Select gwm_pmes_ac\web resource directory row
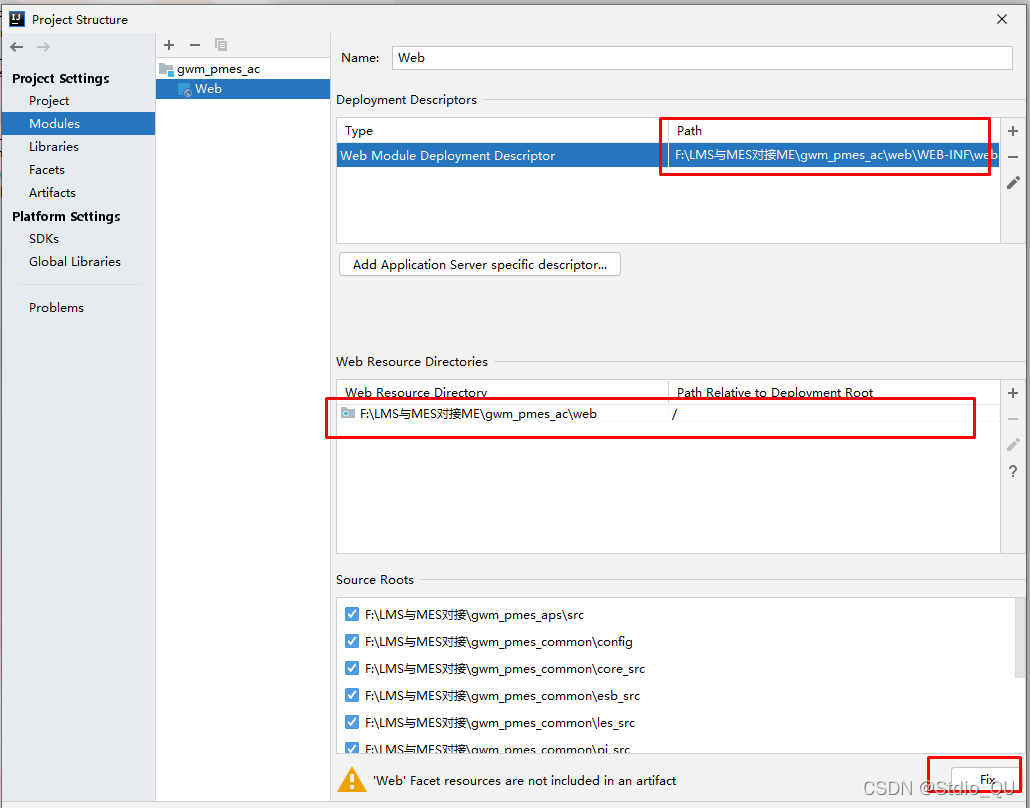Screen dimensions: 1030x808 point(668,413)
